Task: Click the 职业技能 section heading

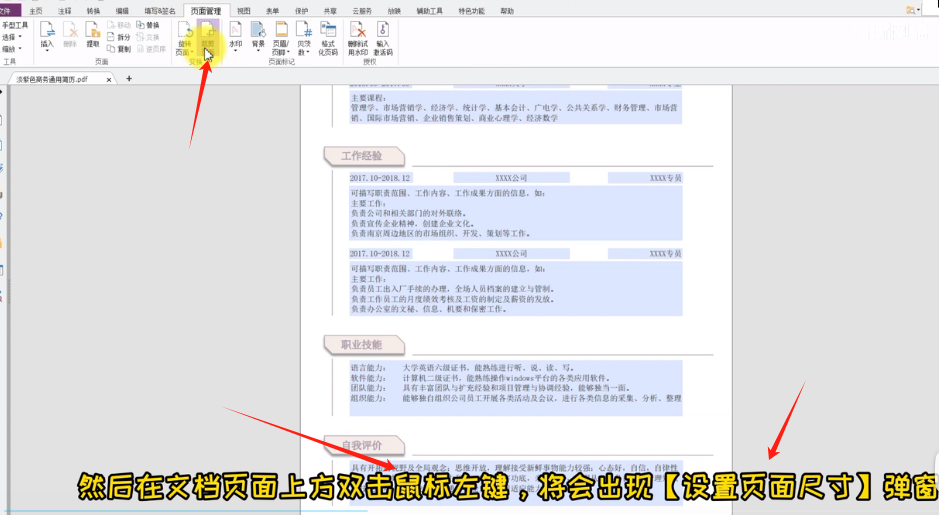Action: tap(364, 344)
